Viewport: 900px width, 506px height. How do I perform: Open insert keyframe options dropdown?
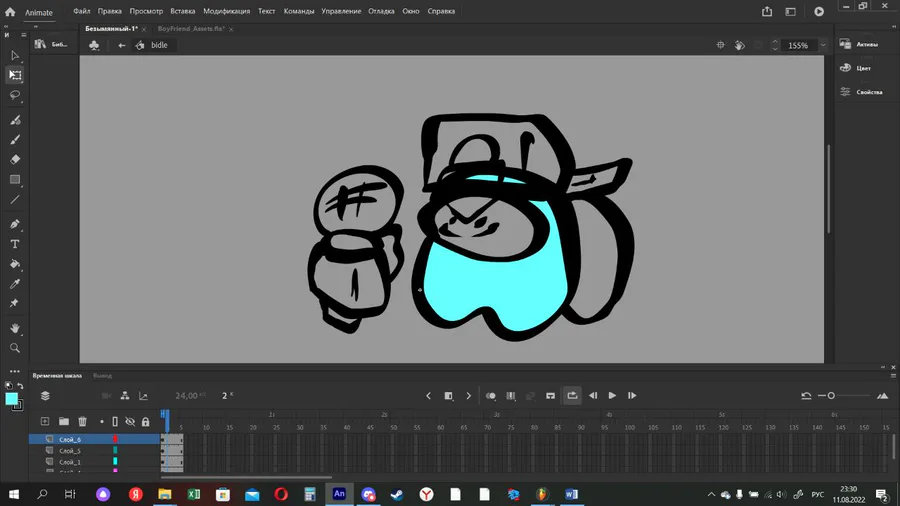tap(449, 396)
